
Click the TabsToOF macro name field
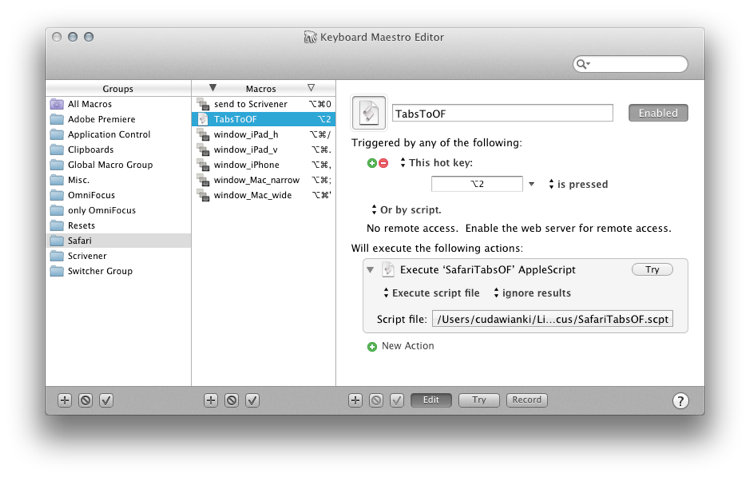point(502,113)
